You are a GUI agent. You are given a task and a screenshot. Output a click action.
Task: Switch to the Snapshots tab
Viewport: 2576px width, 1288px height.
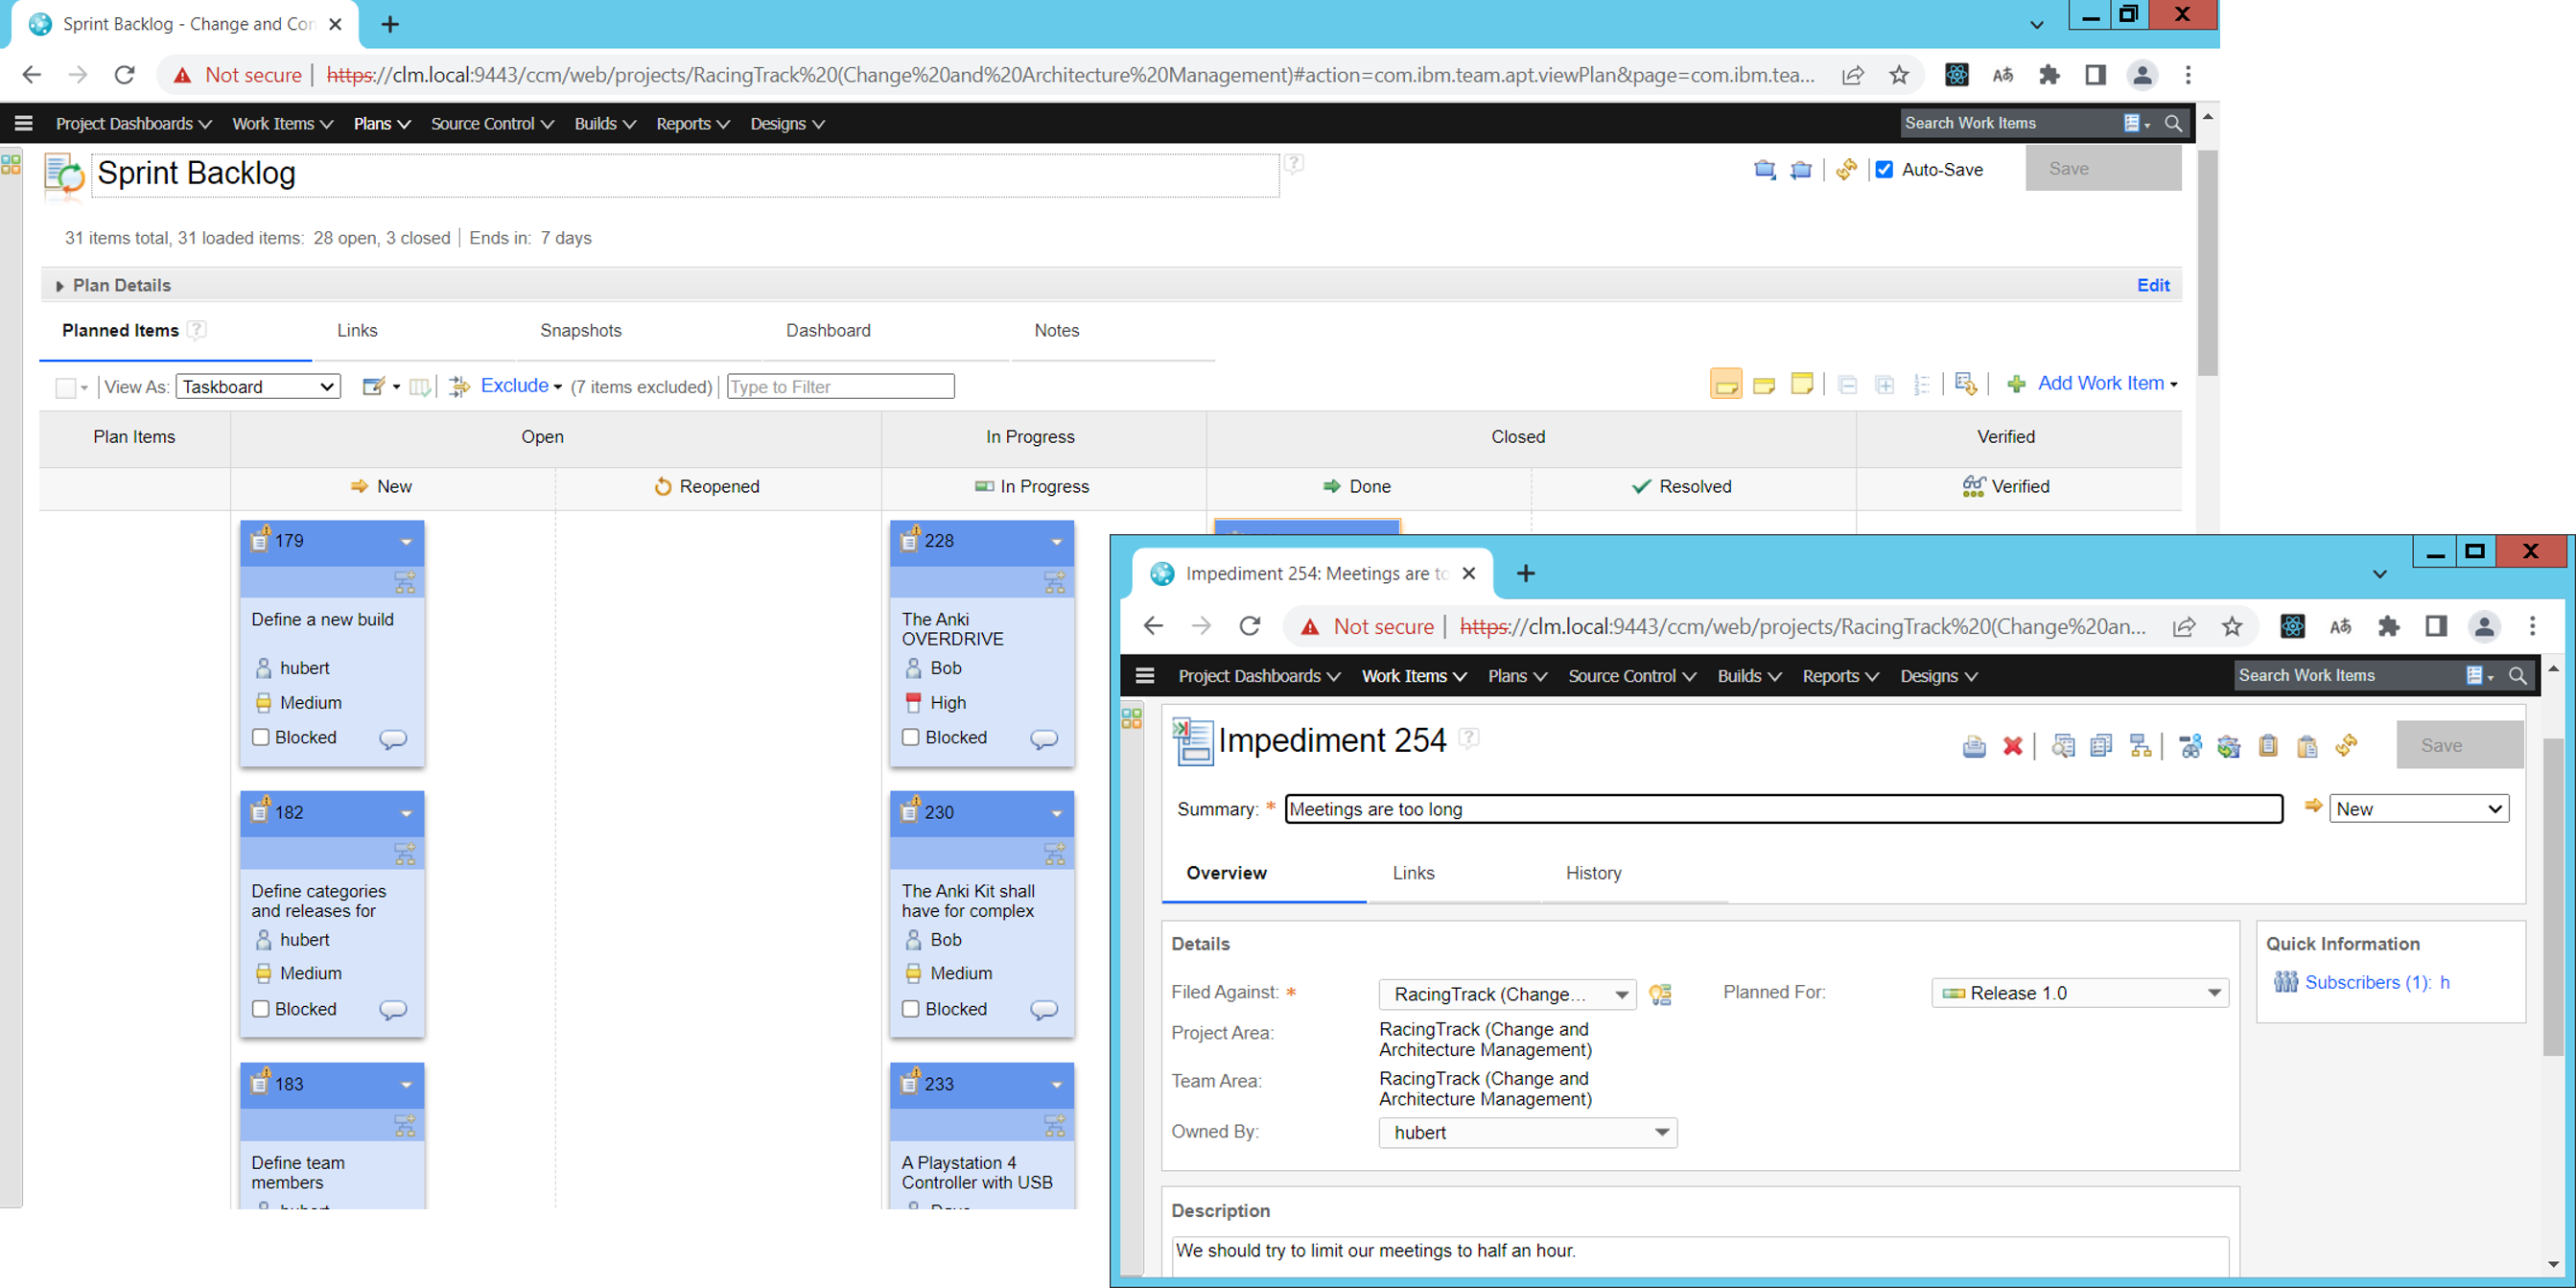coord(580,331)
